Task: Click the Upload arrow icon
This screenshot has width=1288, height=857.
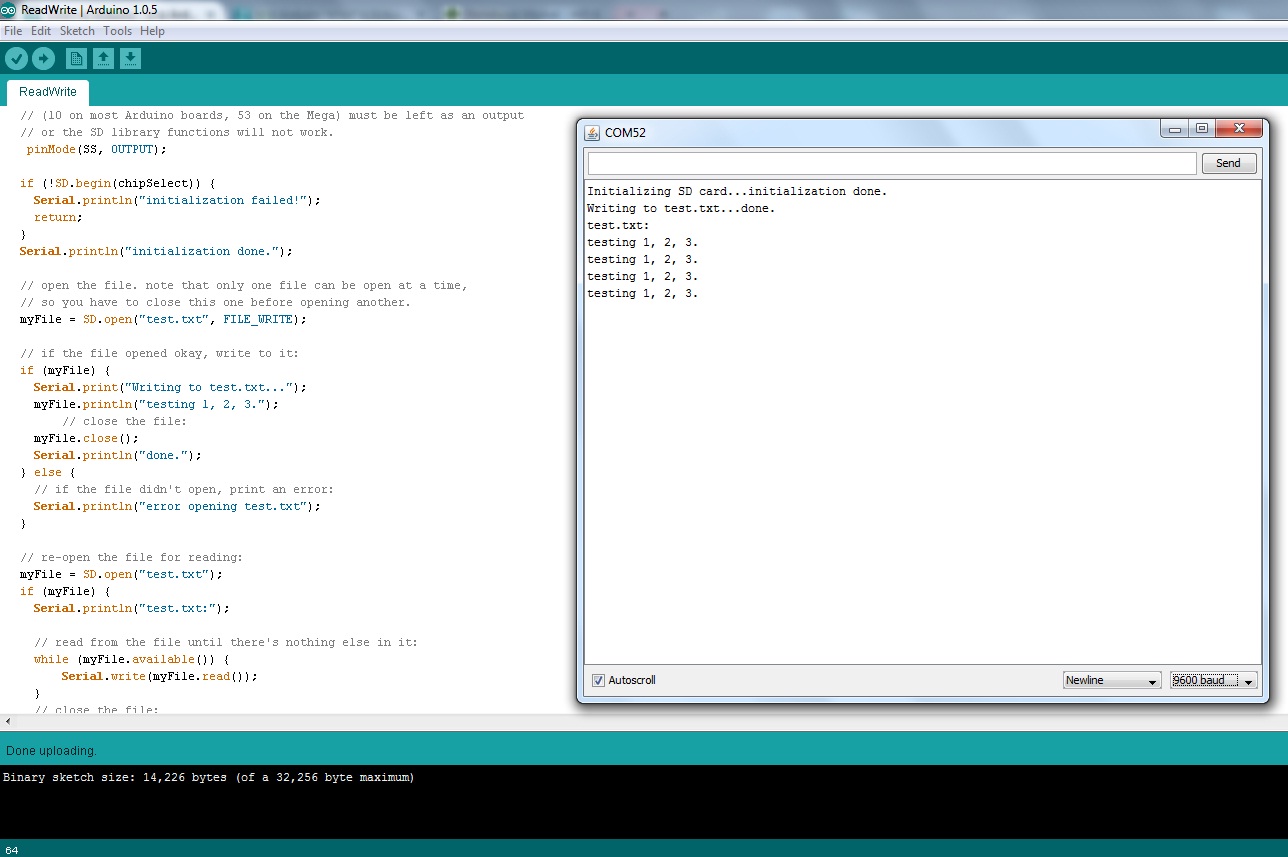Action: point(43,58)
